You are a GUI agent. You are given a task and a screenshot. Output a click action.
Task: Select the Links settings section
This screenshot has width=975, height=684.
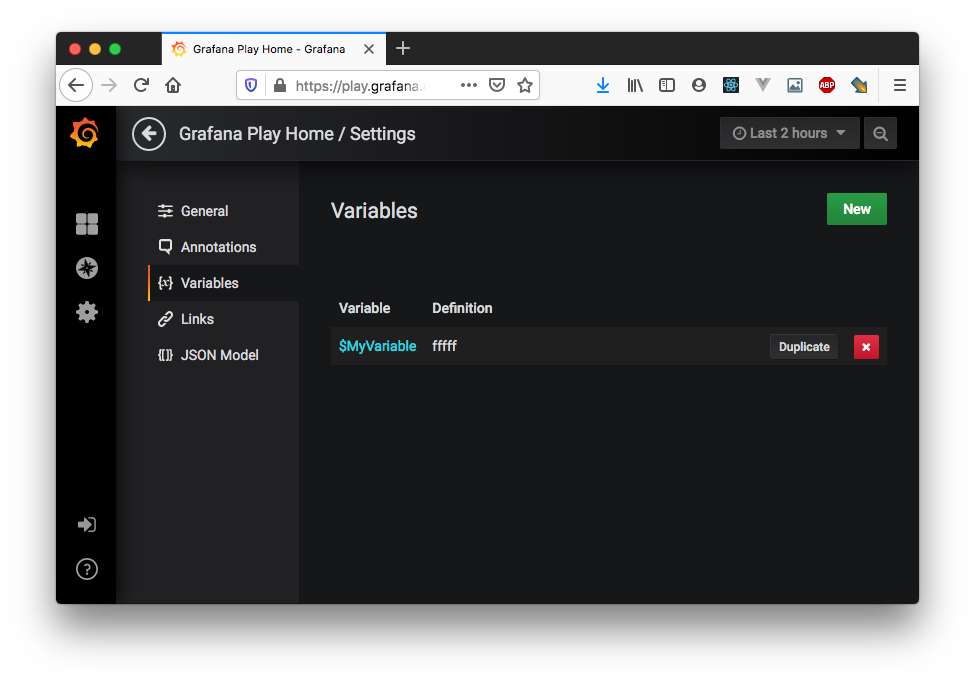[x=224, y=319]
